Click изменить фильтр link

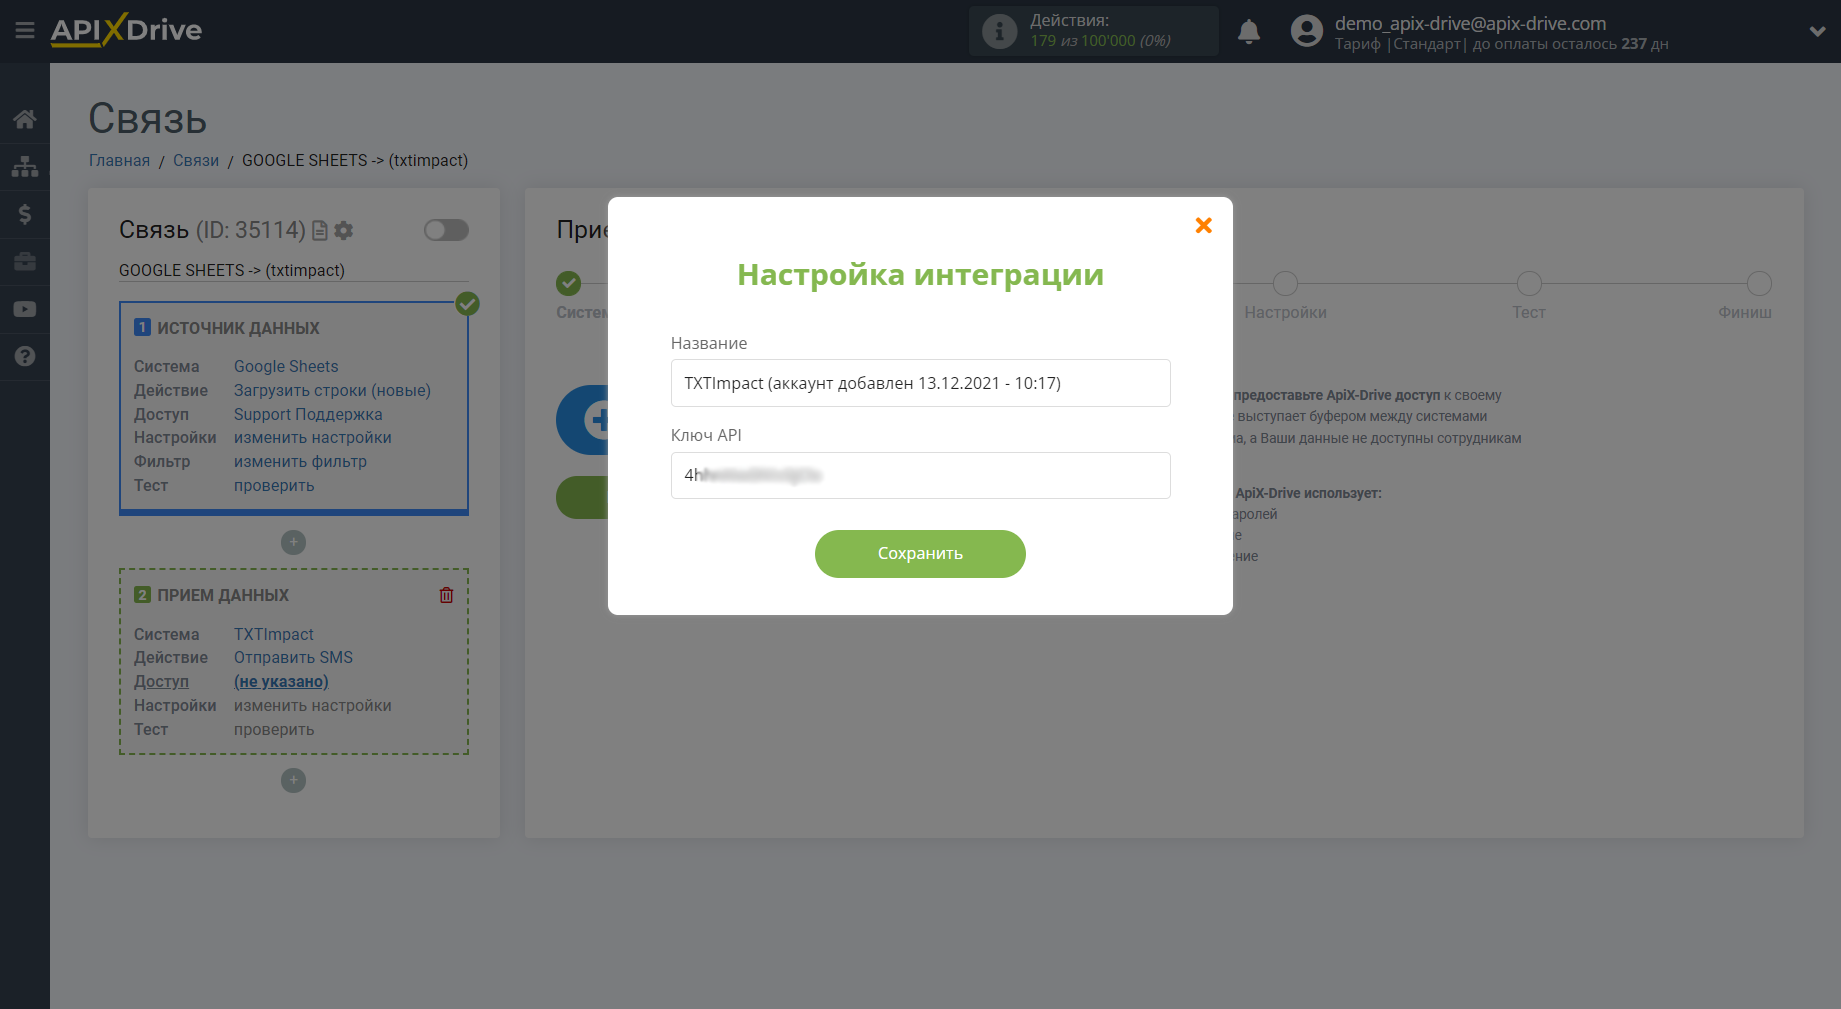coord(300,462)
